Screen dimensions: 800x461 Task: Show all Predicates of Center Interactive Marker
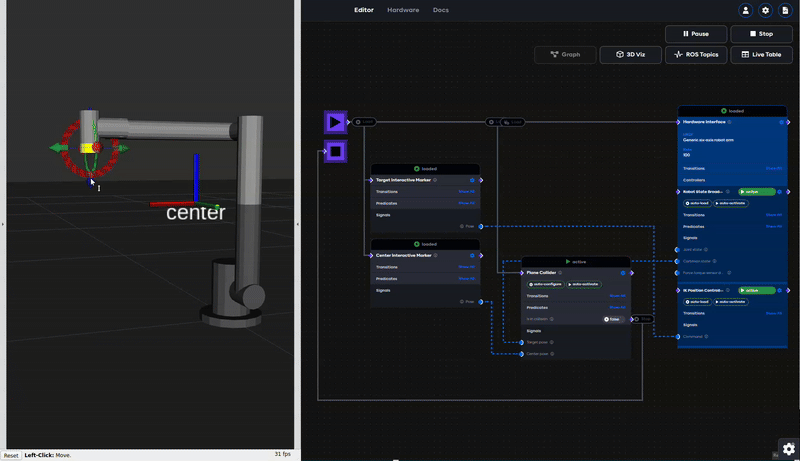tap(466, 278)
